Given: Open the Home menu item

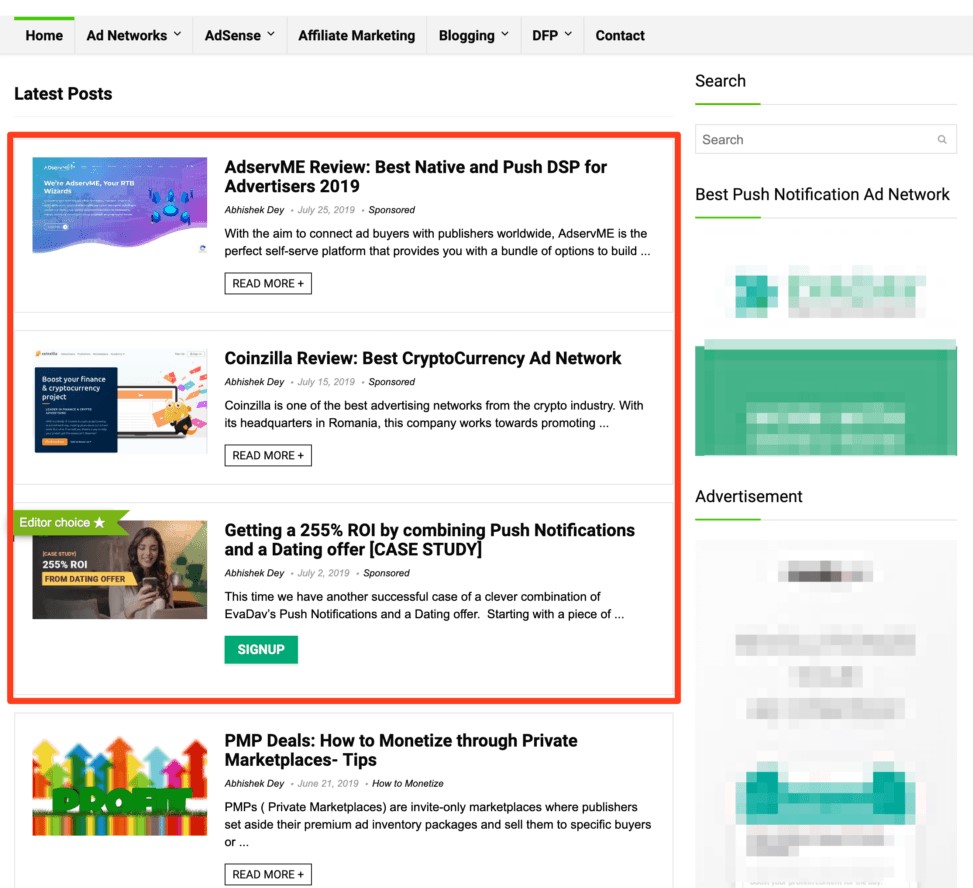Looking at the screenshot, I should (x=44, y=35).
